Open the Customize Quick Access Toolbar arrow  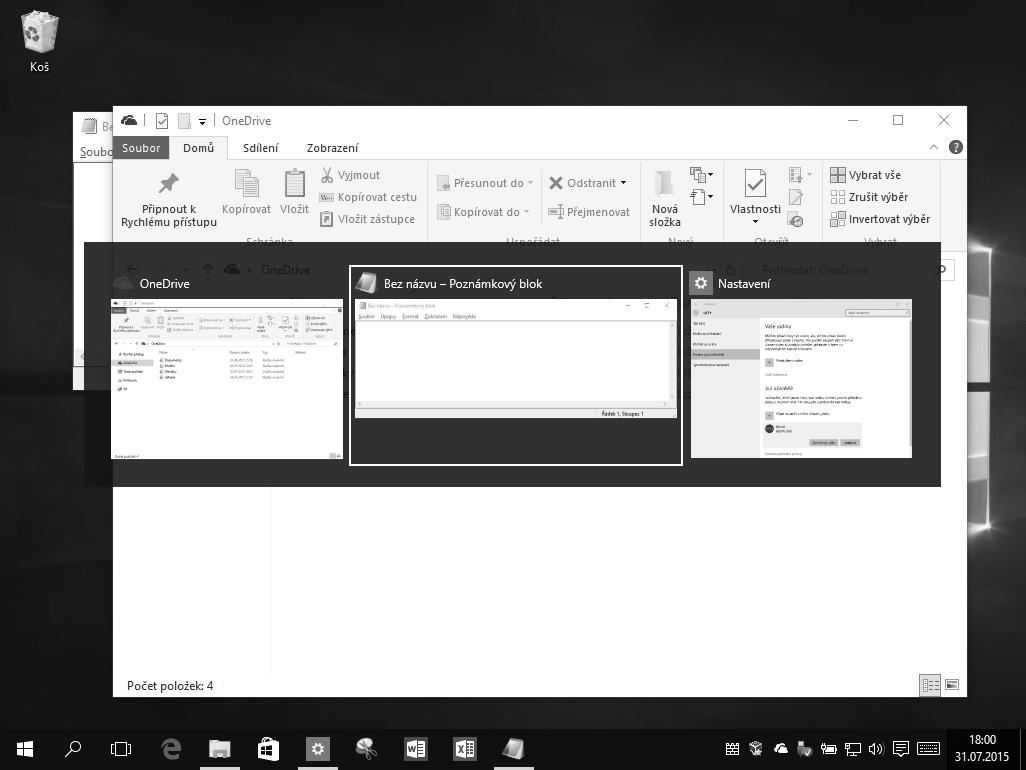coord(202,122)
